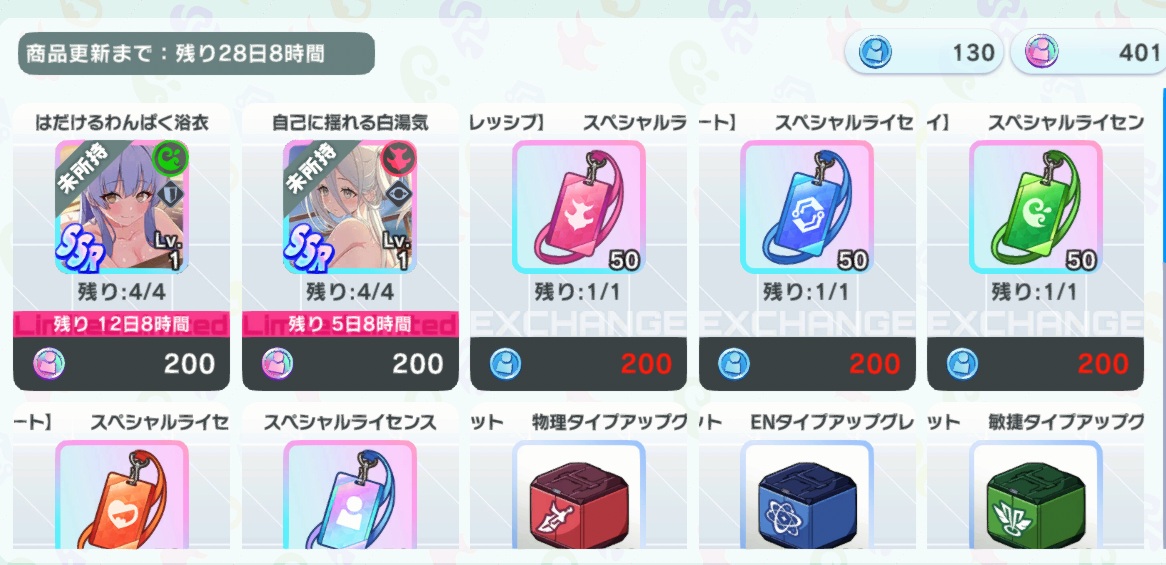Image resolution: width=1166 pixels, height=565 pixels.
Task: Pick the red physical type upgrade cube
Action: coord(579,494)
